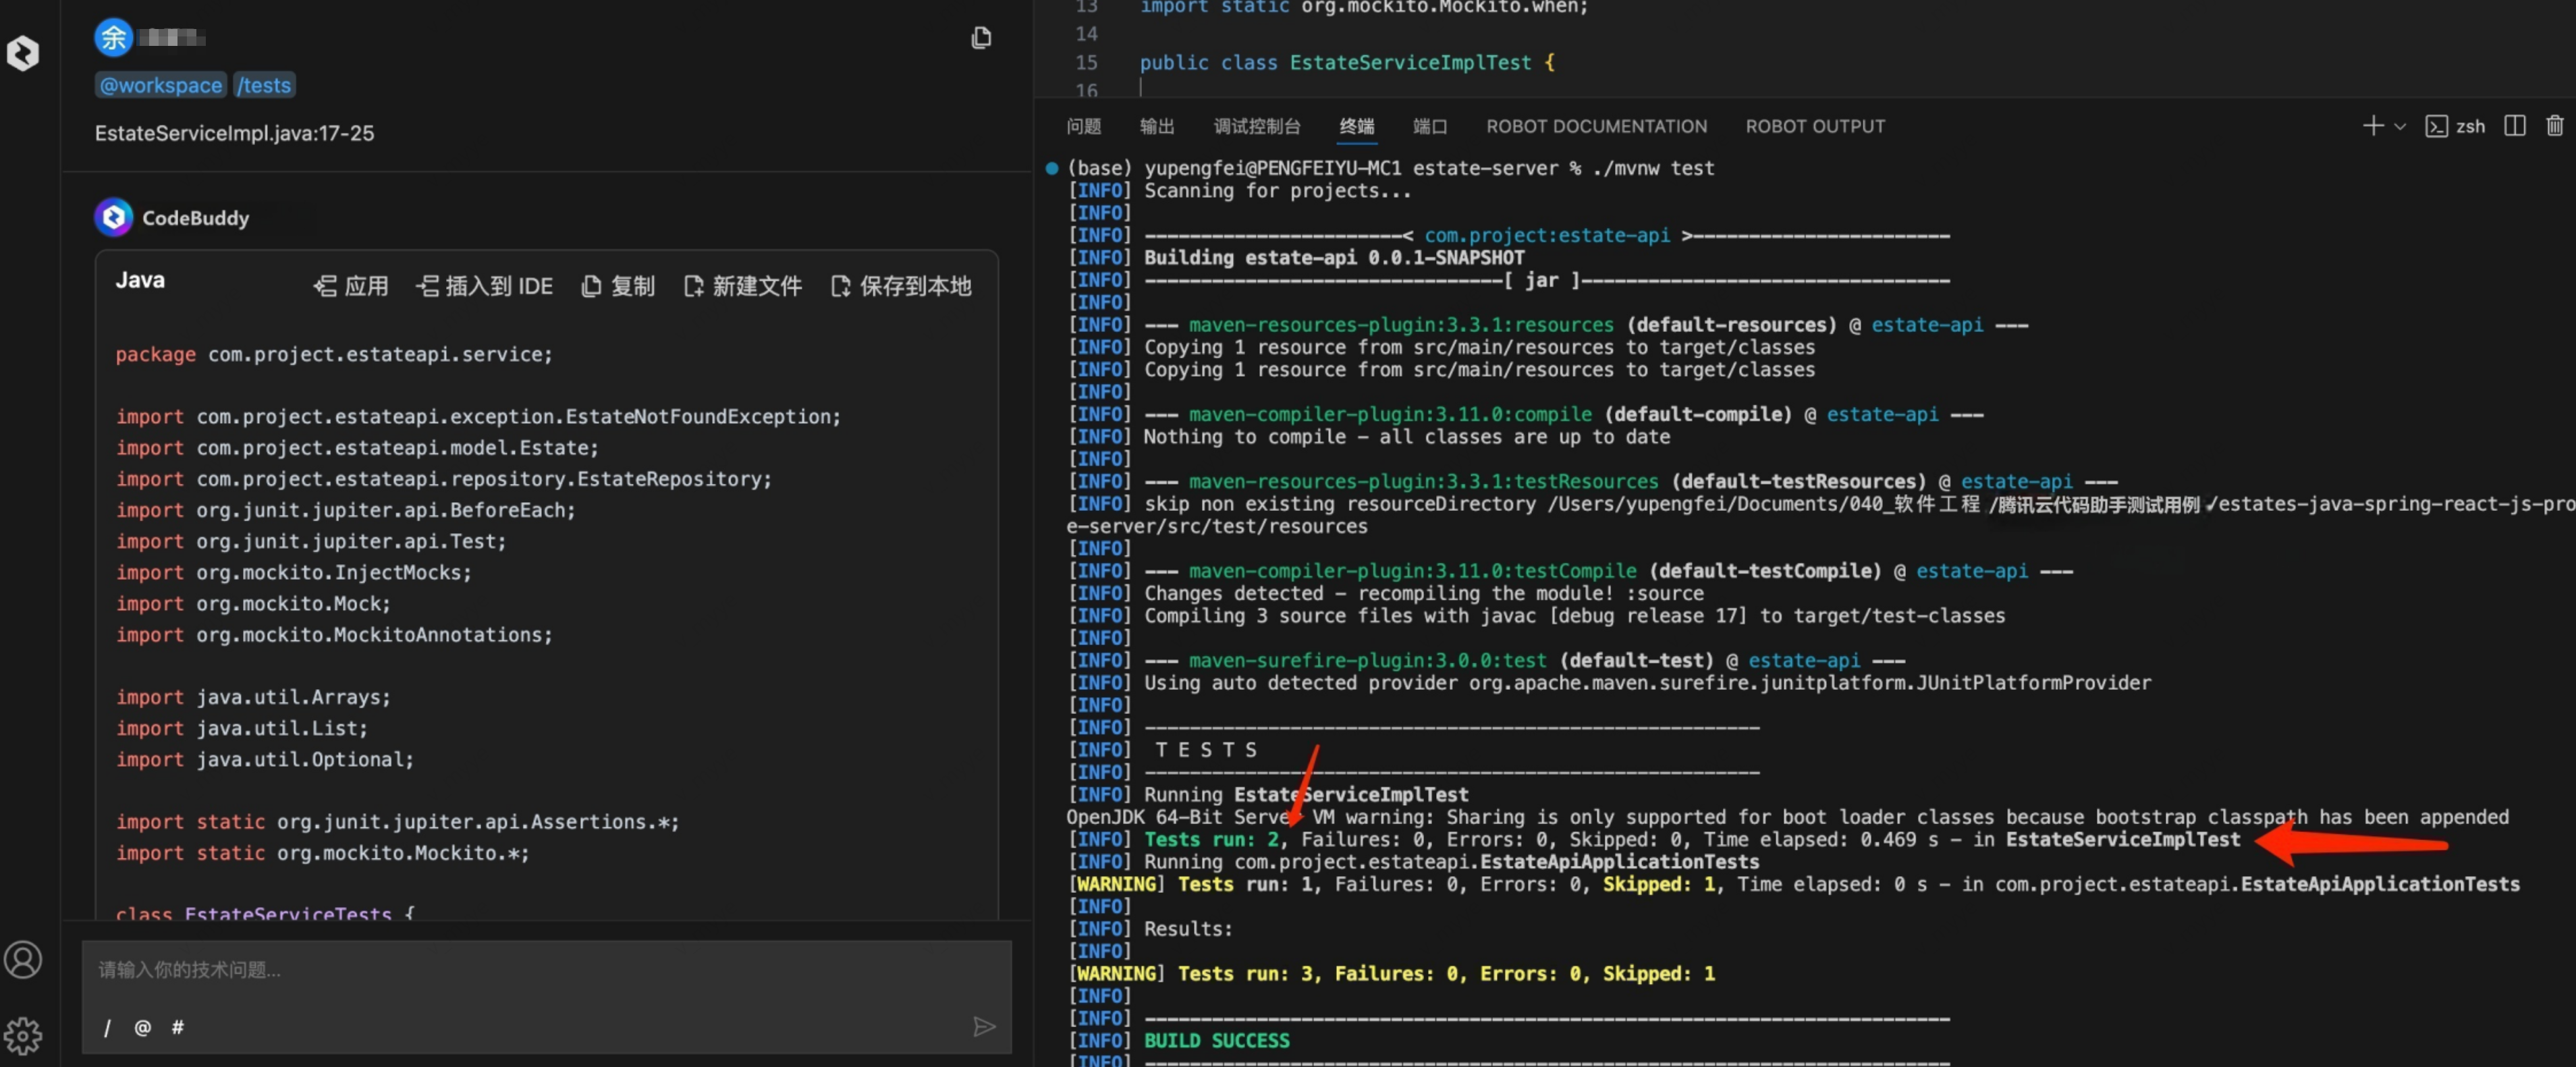Click 插入到 IDE button
The height and width of the screenshot is (1067, 2576).
(x=485, y=286)
